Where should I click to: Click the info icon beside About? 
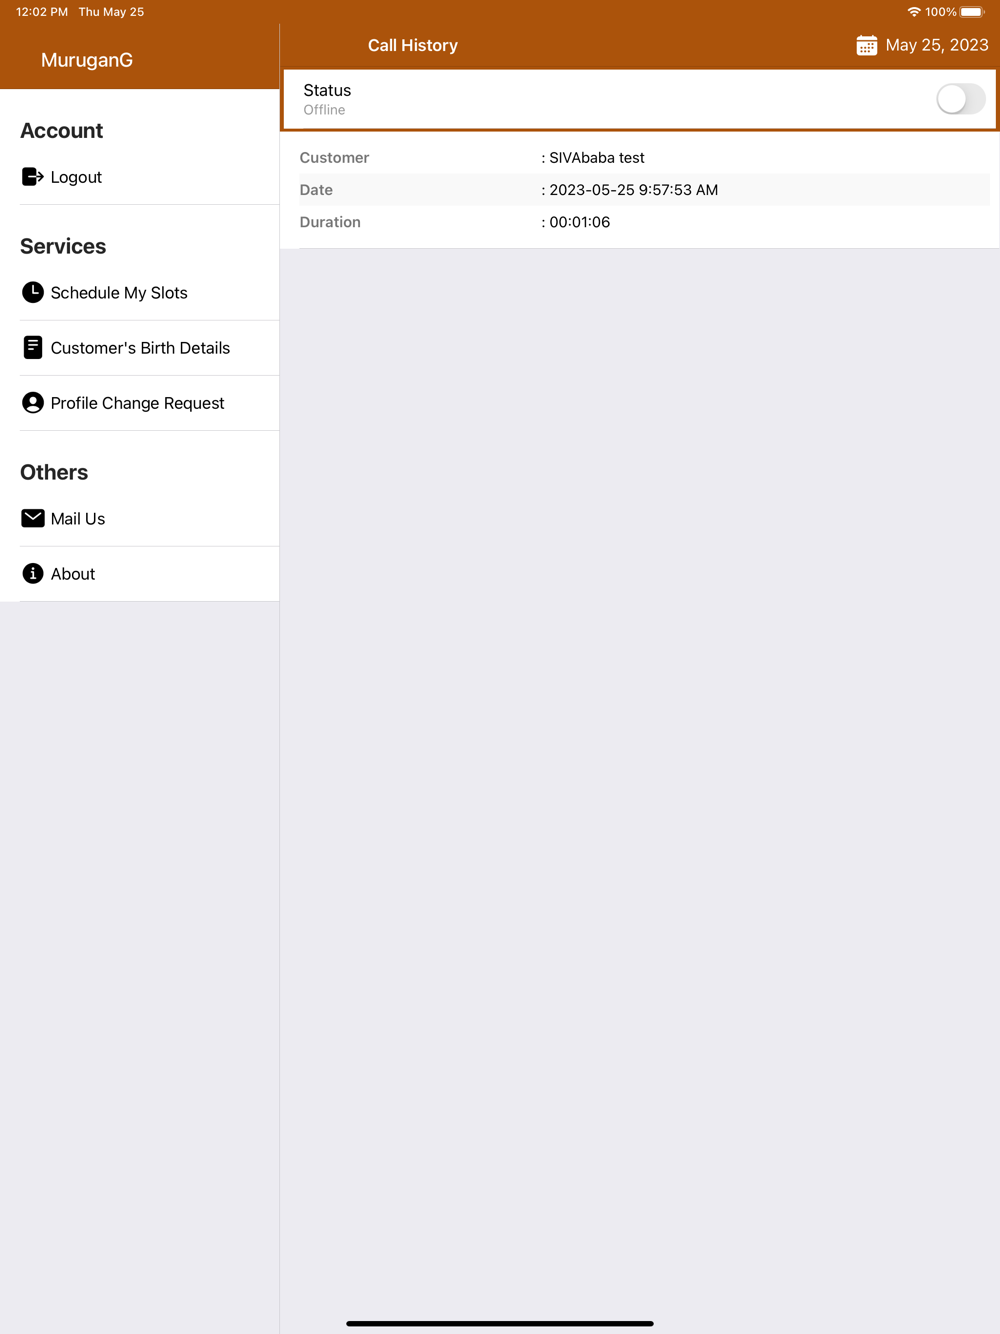32,573
